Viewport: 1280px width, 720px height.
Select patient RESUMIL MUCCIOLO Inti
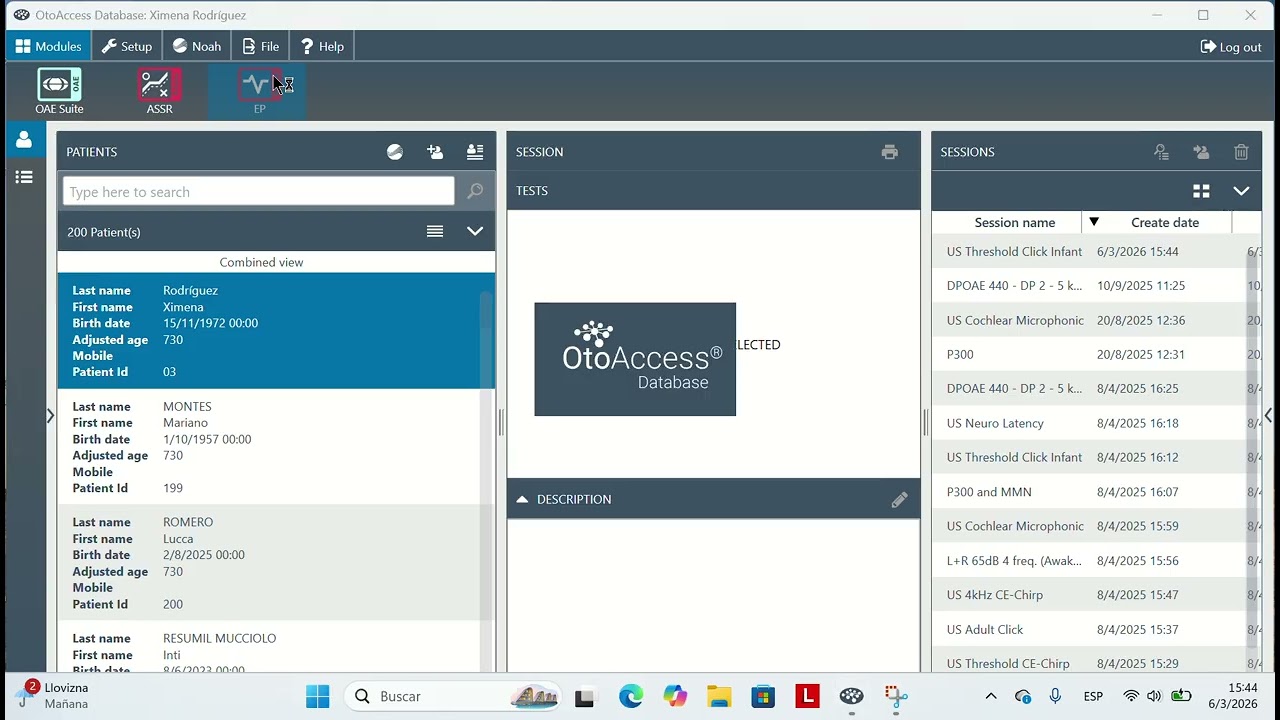point(270,647)
